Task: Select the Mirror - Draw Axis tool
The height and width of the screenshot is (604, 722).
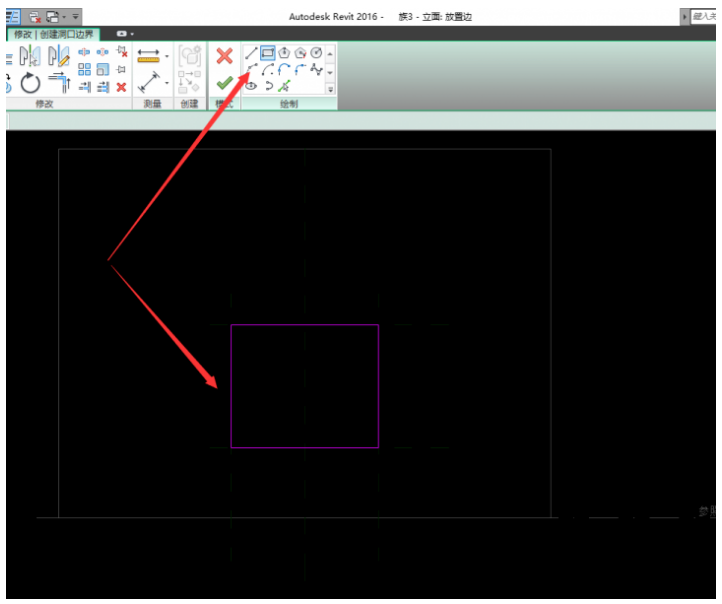Action: (x=59, y=56)
